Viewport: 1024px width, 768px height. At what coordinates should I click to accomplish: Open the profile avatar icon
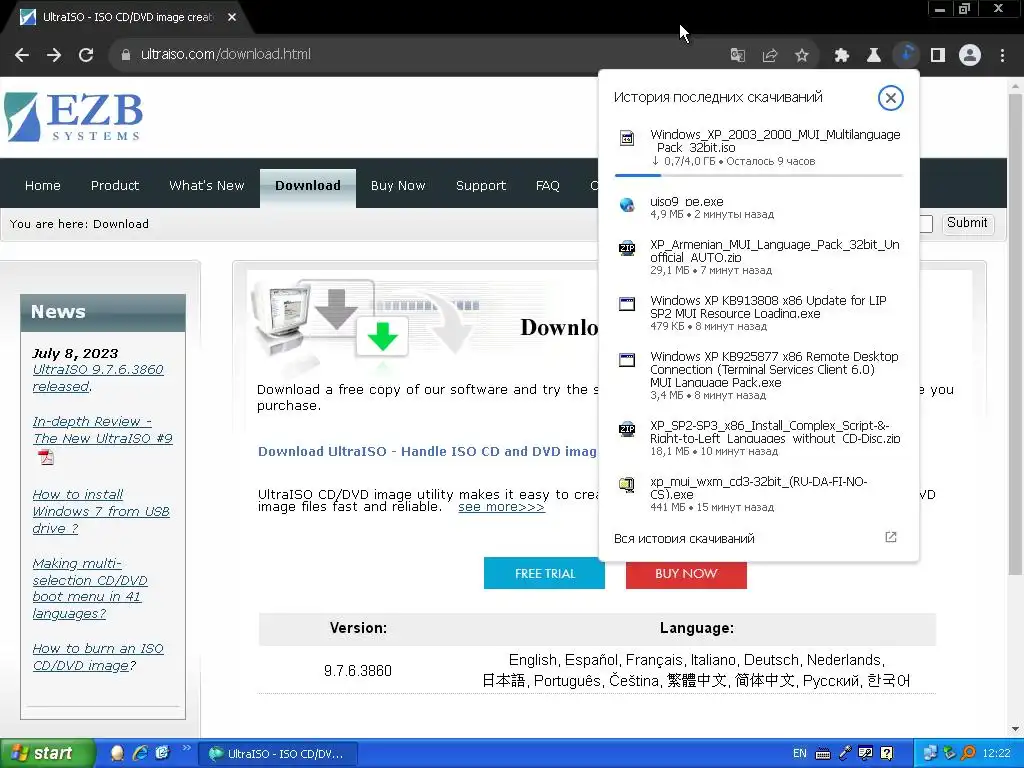coord(970,56)
